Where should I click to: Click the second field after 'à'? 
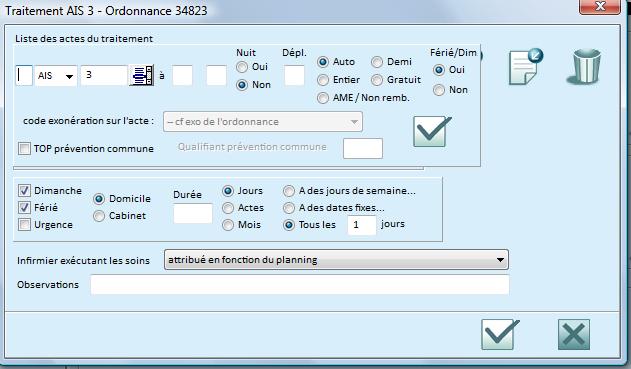point(216,75)
